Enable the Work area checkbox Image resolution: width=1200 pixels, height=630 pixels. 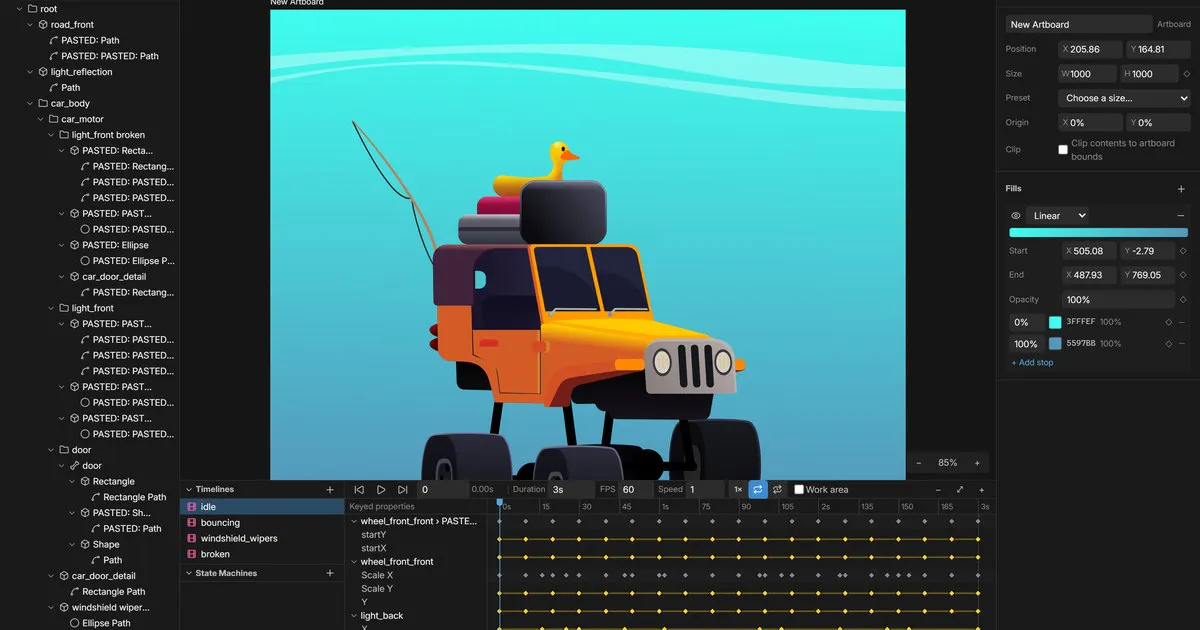tap(799, 490)
